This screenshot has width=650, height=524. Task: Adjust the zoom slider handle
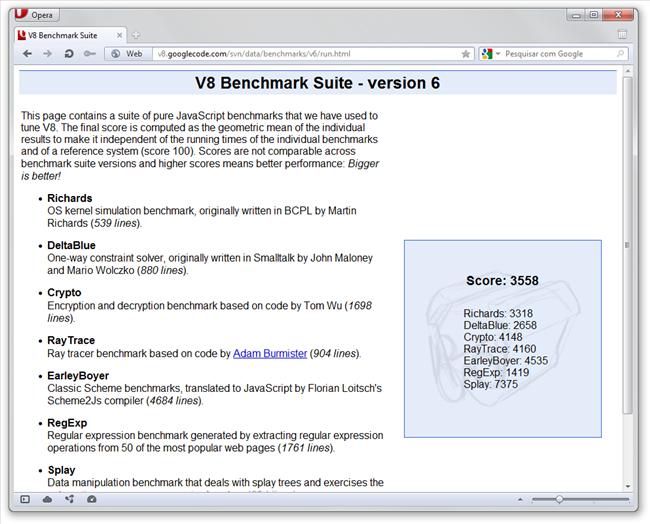pyautogui.click(x=559, y=500)
